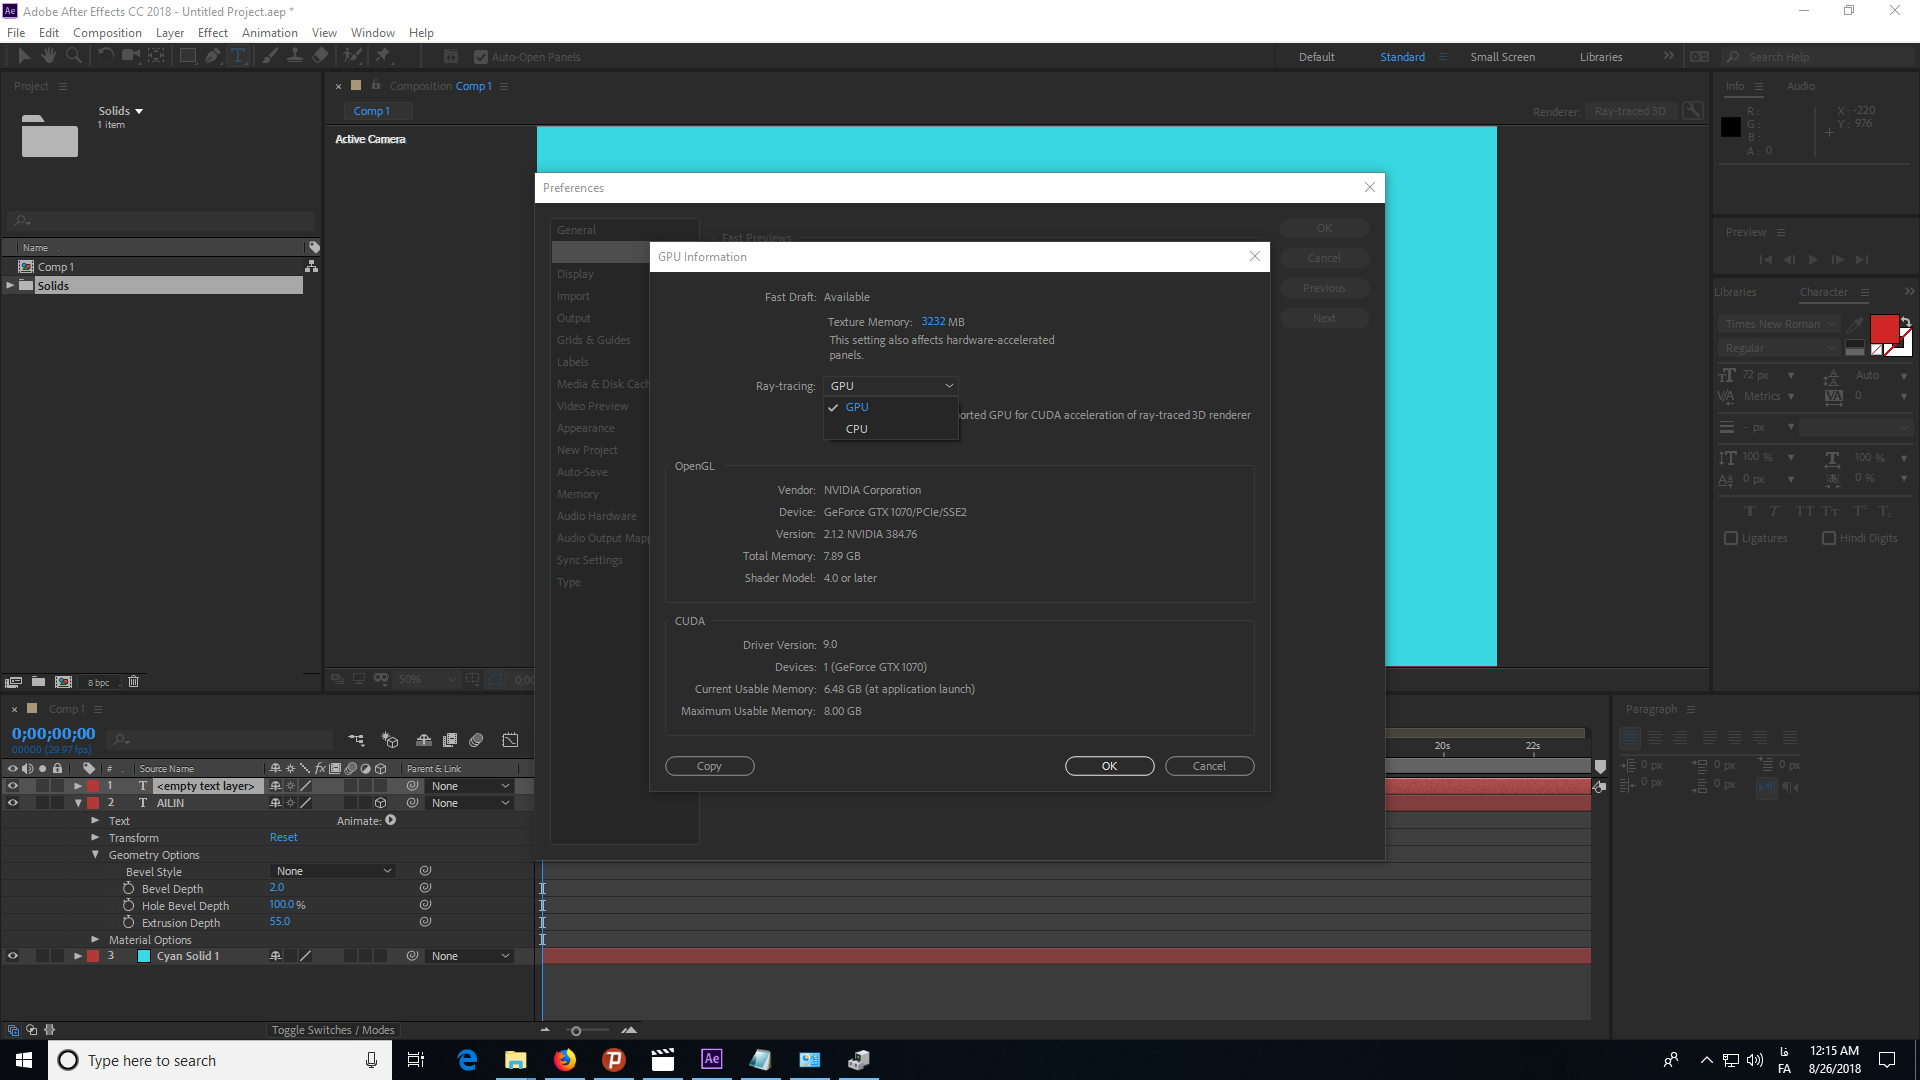Toggle Draft 3D in timeline
The width and height of the screenshot is (1920, 1080).
(390, 740)
